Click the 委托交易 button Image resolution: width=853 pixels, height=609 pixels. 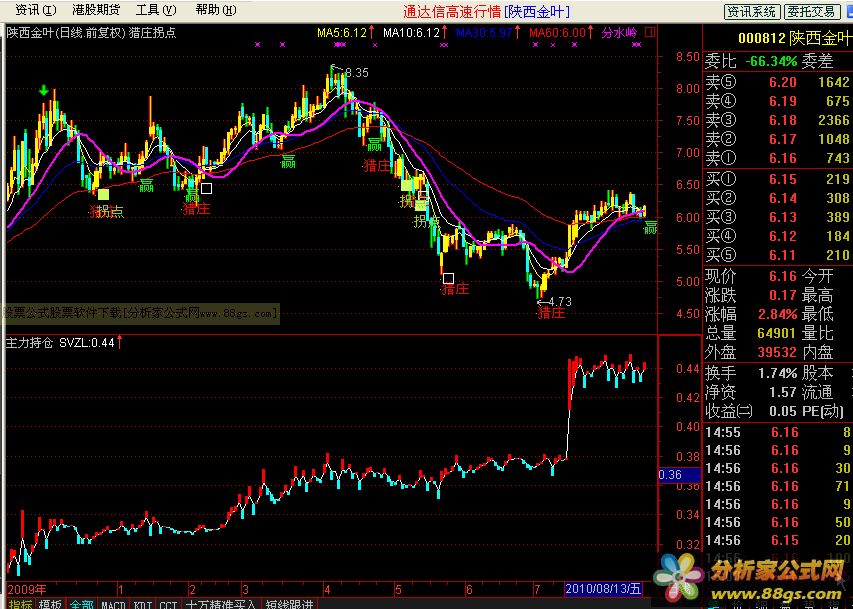(811, 11)
